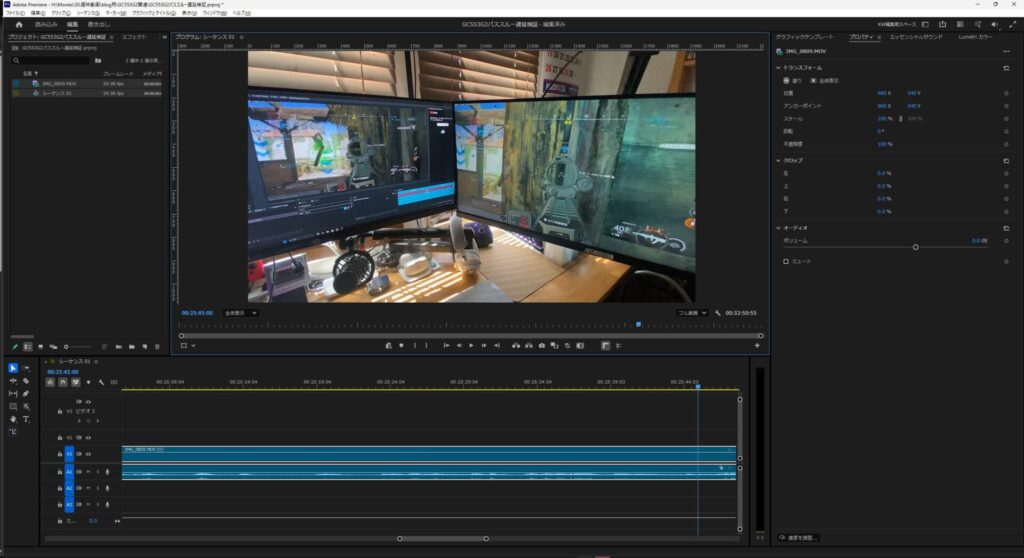The width and height of the screenshot is (1024, 558).
Task: Go to Out point
Action: (497, 346)
